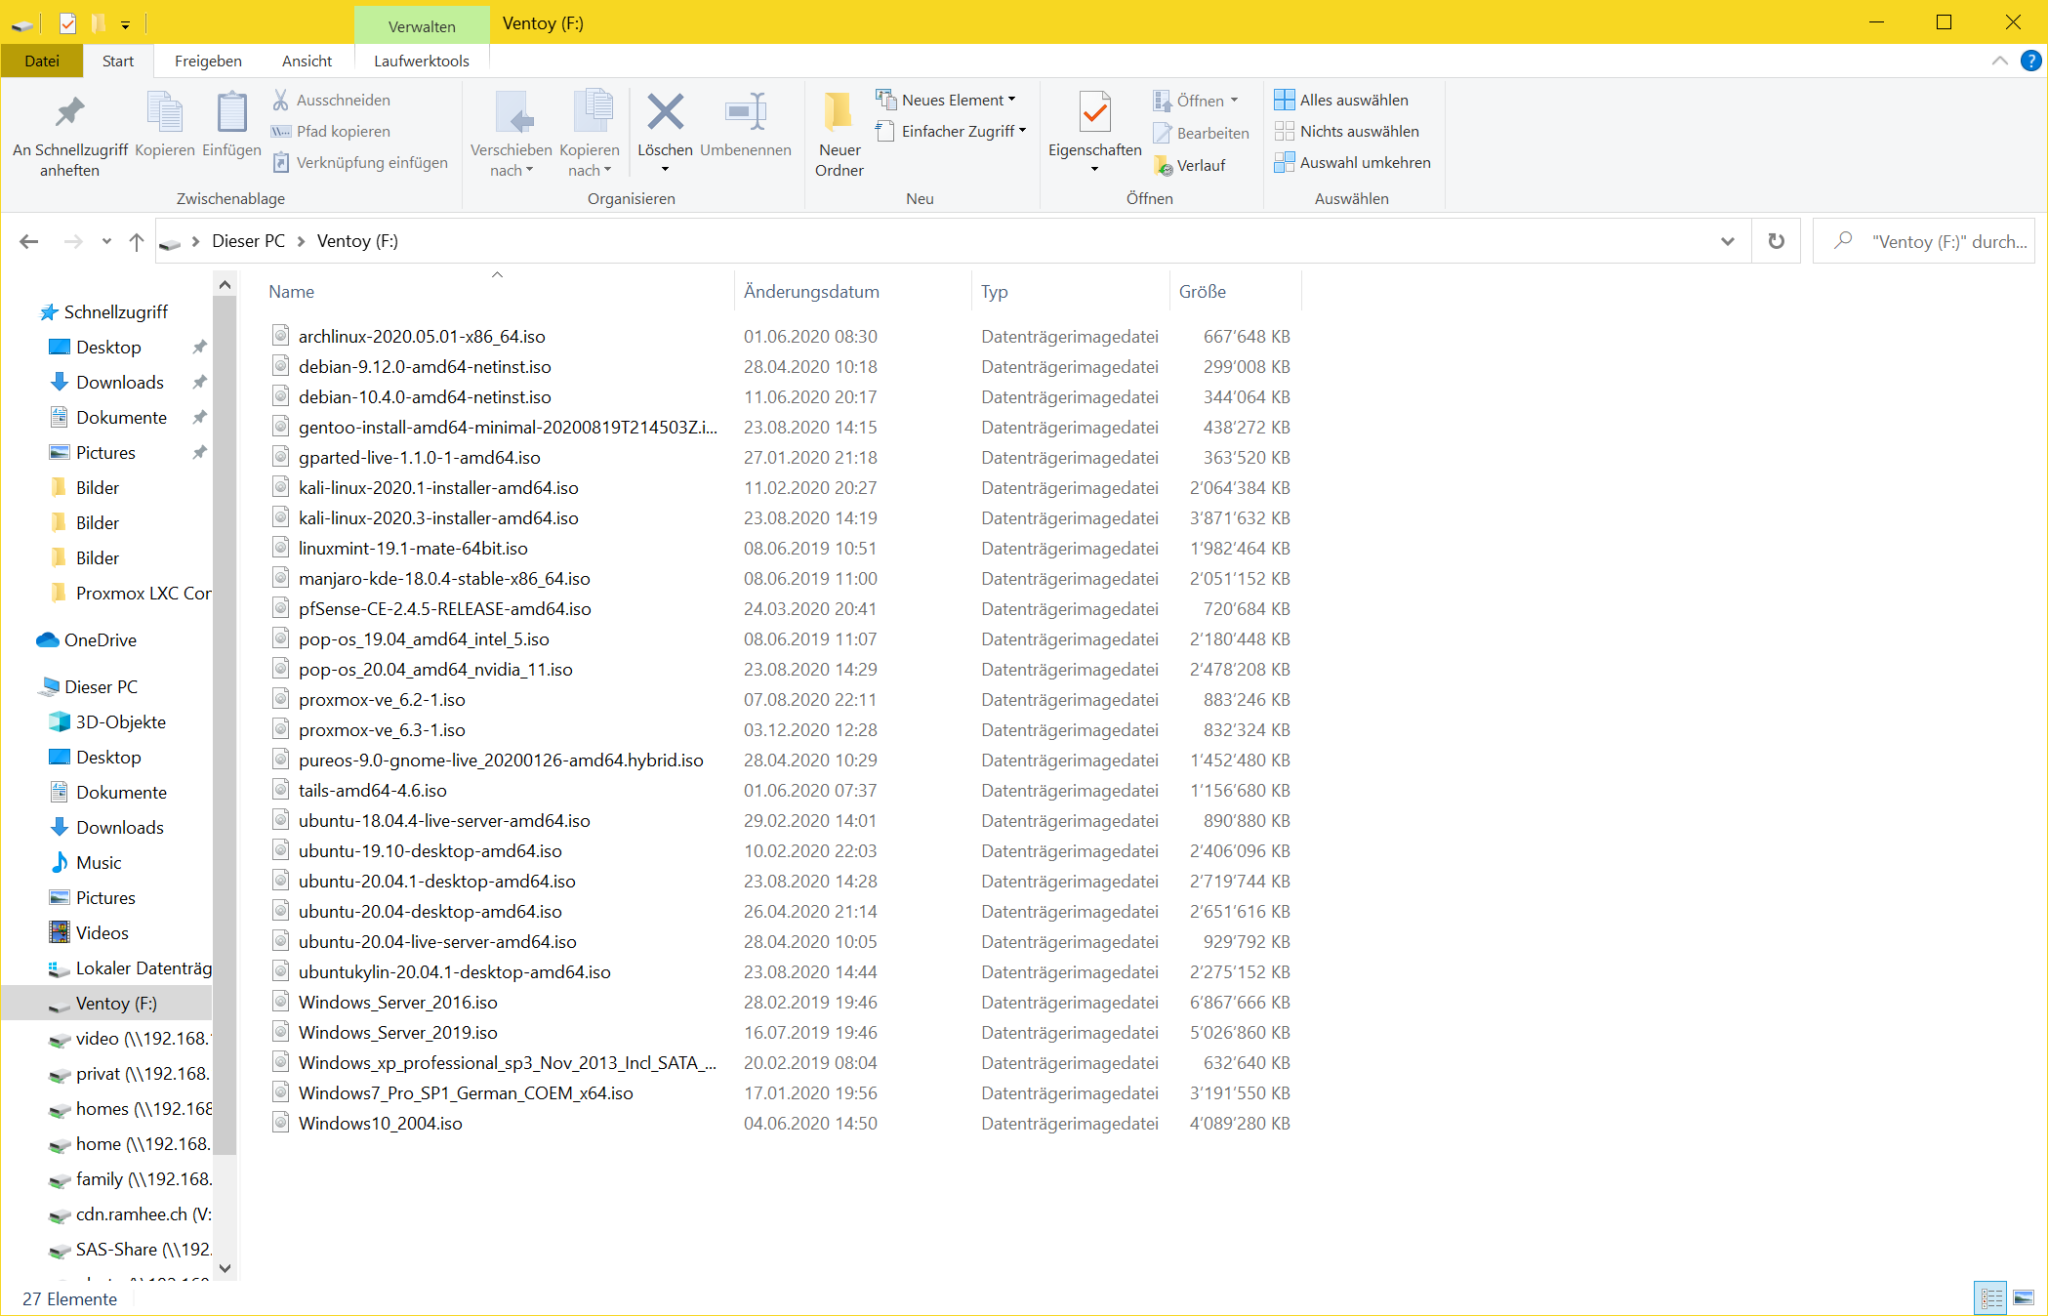Sort files by Größe column header
Viewport: 2048px width, 1316px height.
pyautogui.click(x=1202, y=291)
